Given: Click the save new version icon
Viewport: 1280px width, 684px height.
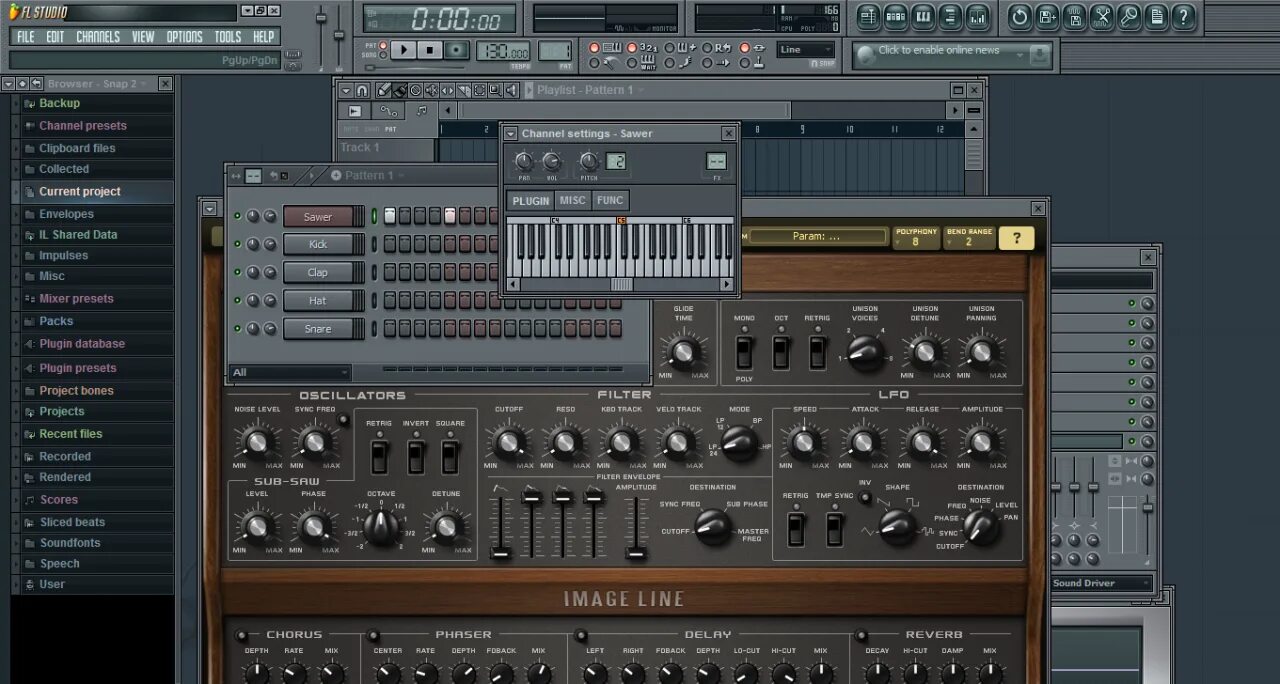Looking at the screenshot, I should pyautogui.click(x=1047, y=16).
